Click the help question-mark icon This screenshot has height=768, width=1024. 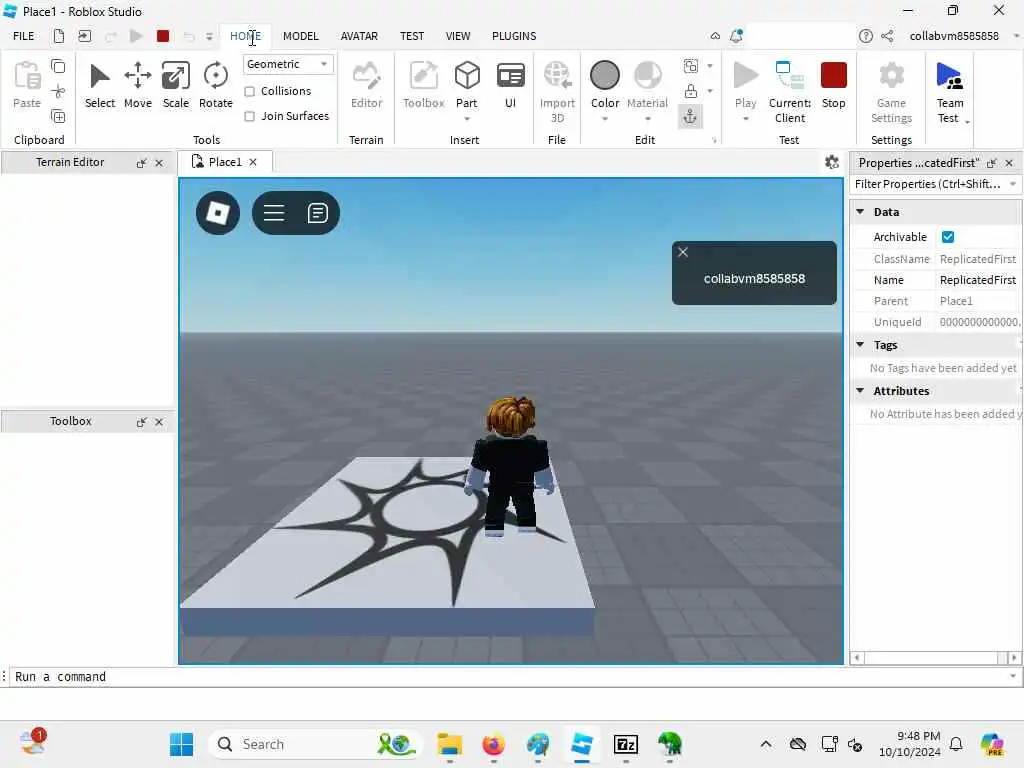pyautogui.click(x=865, y=36)
